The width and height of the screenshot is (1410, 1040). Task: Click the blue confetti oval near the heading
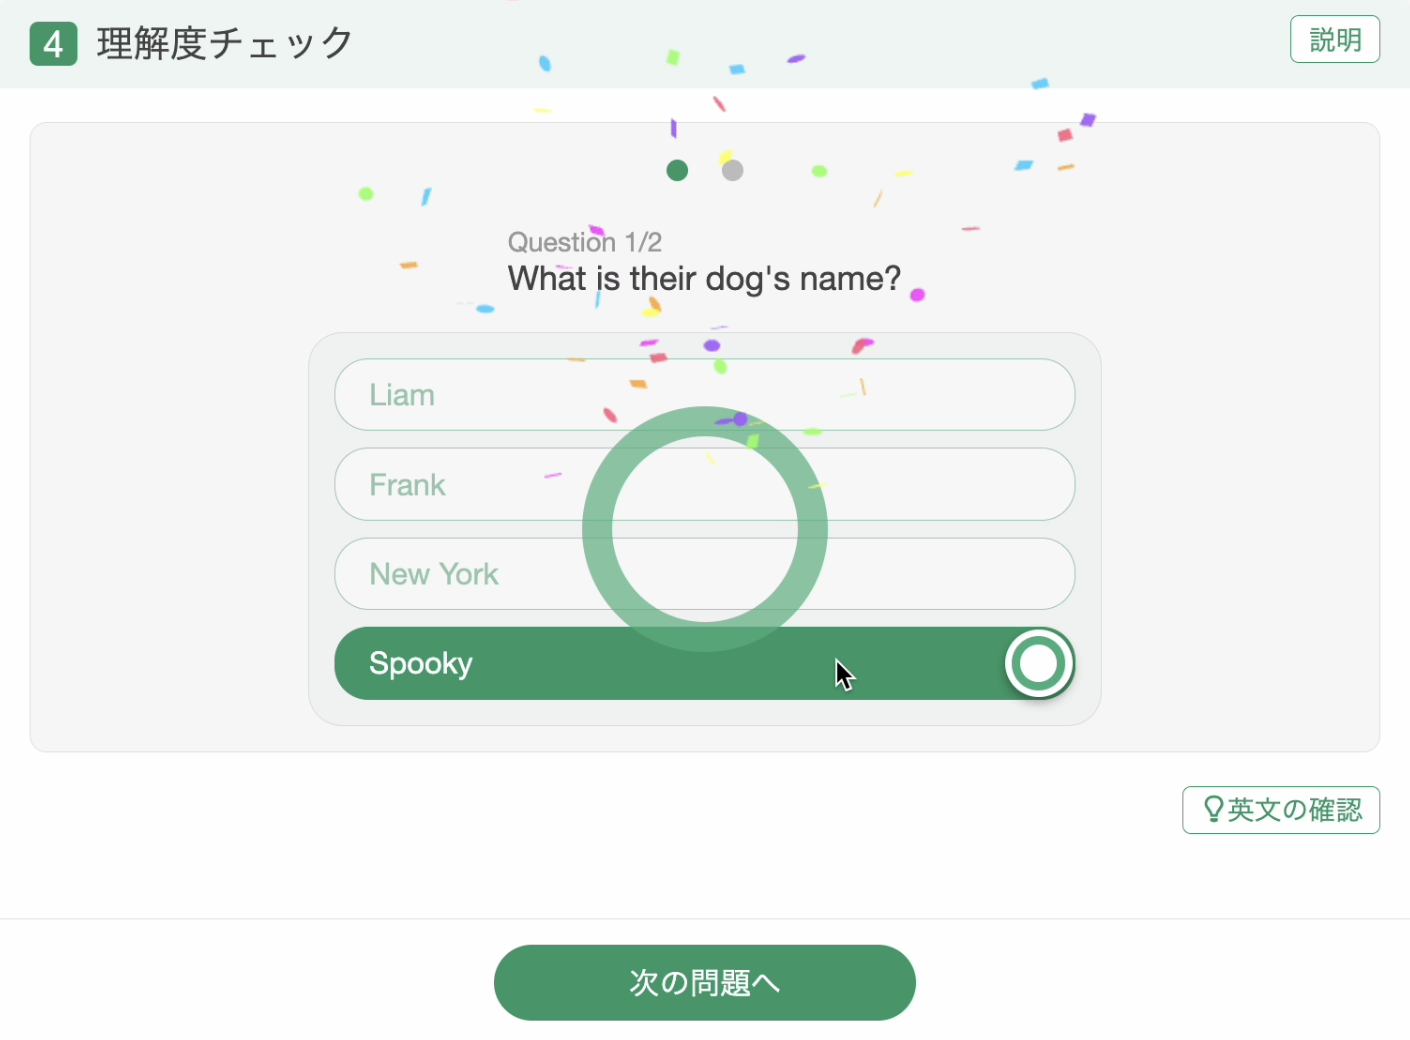click(545, 63)
